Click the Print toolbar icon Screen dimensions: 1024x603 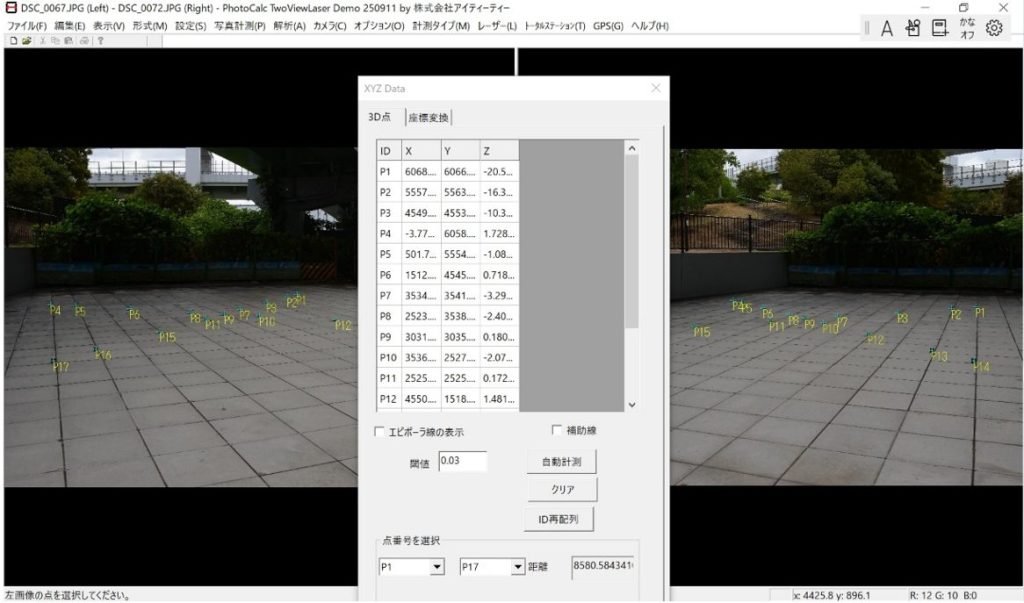coord(84,41)
